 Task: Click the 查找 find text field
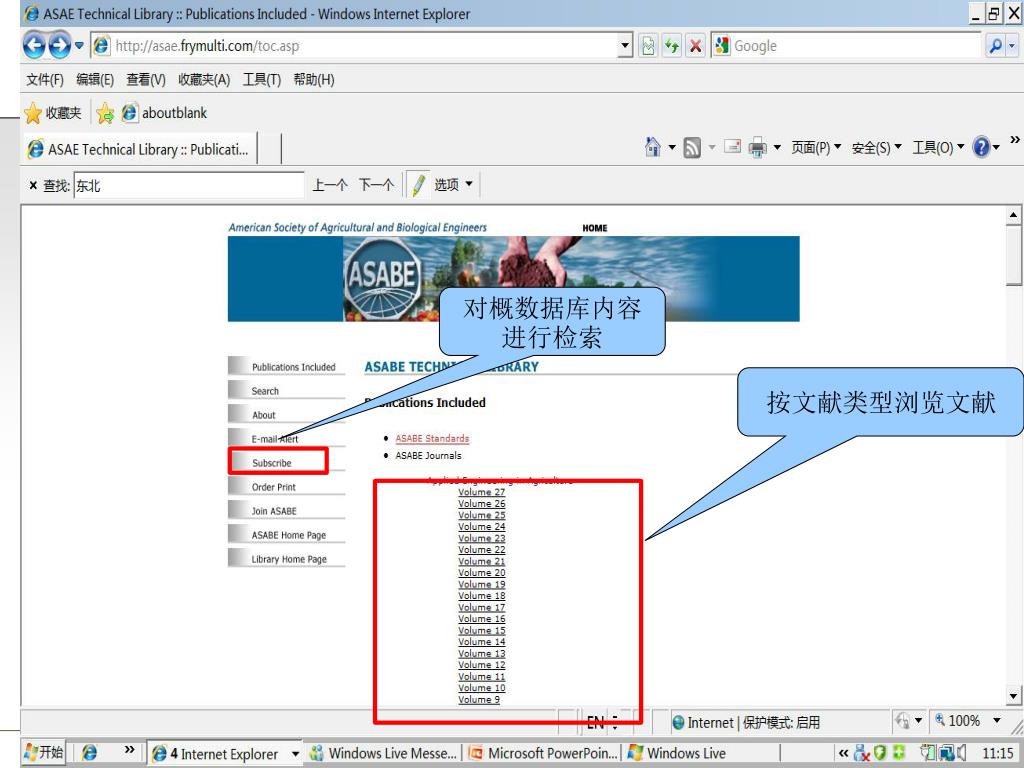pos(189,185)
